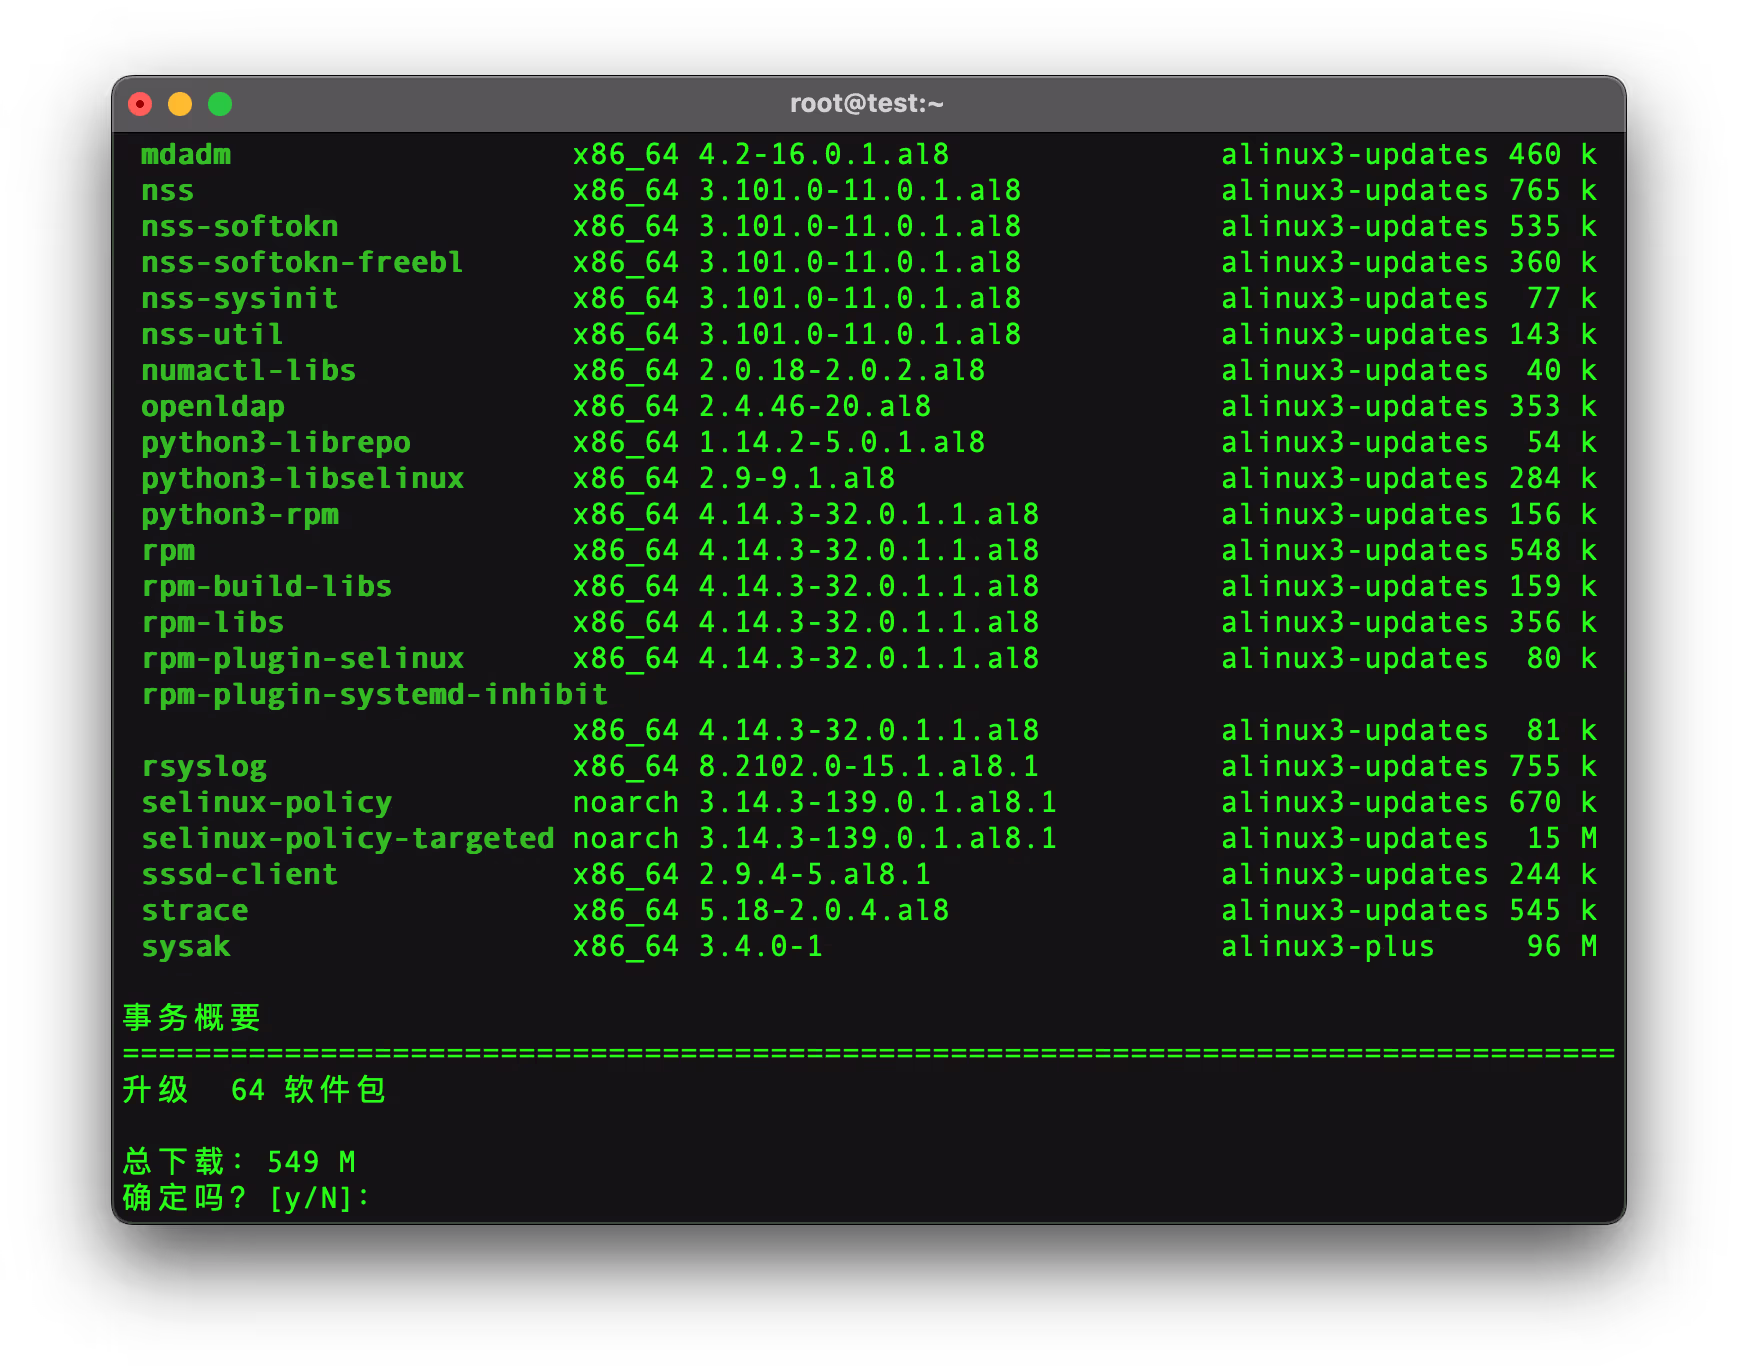This screenshot has width=1738, height=1372.
Task: Select the 96 M size of sysak
Action: pos(1562,947)
